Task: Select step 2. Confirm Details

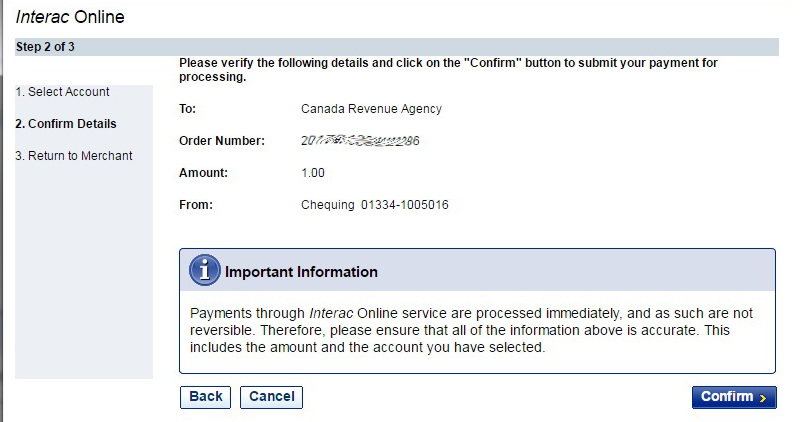Action: pos(66,124)
